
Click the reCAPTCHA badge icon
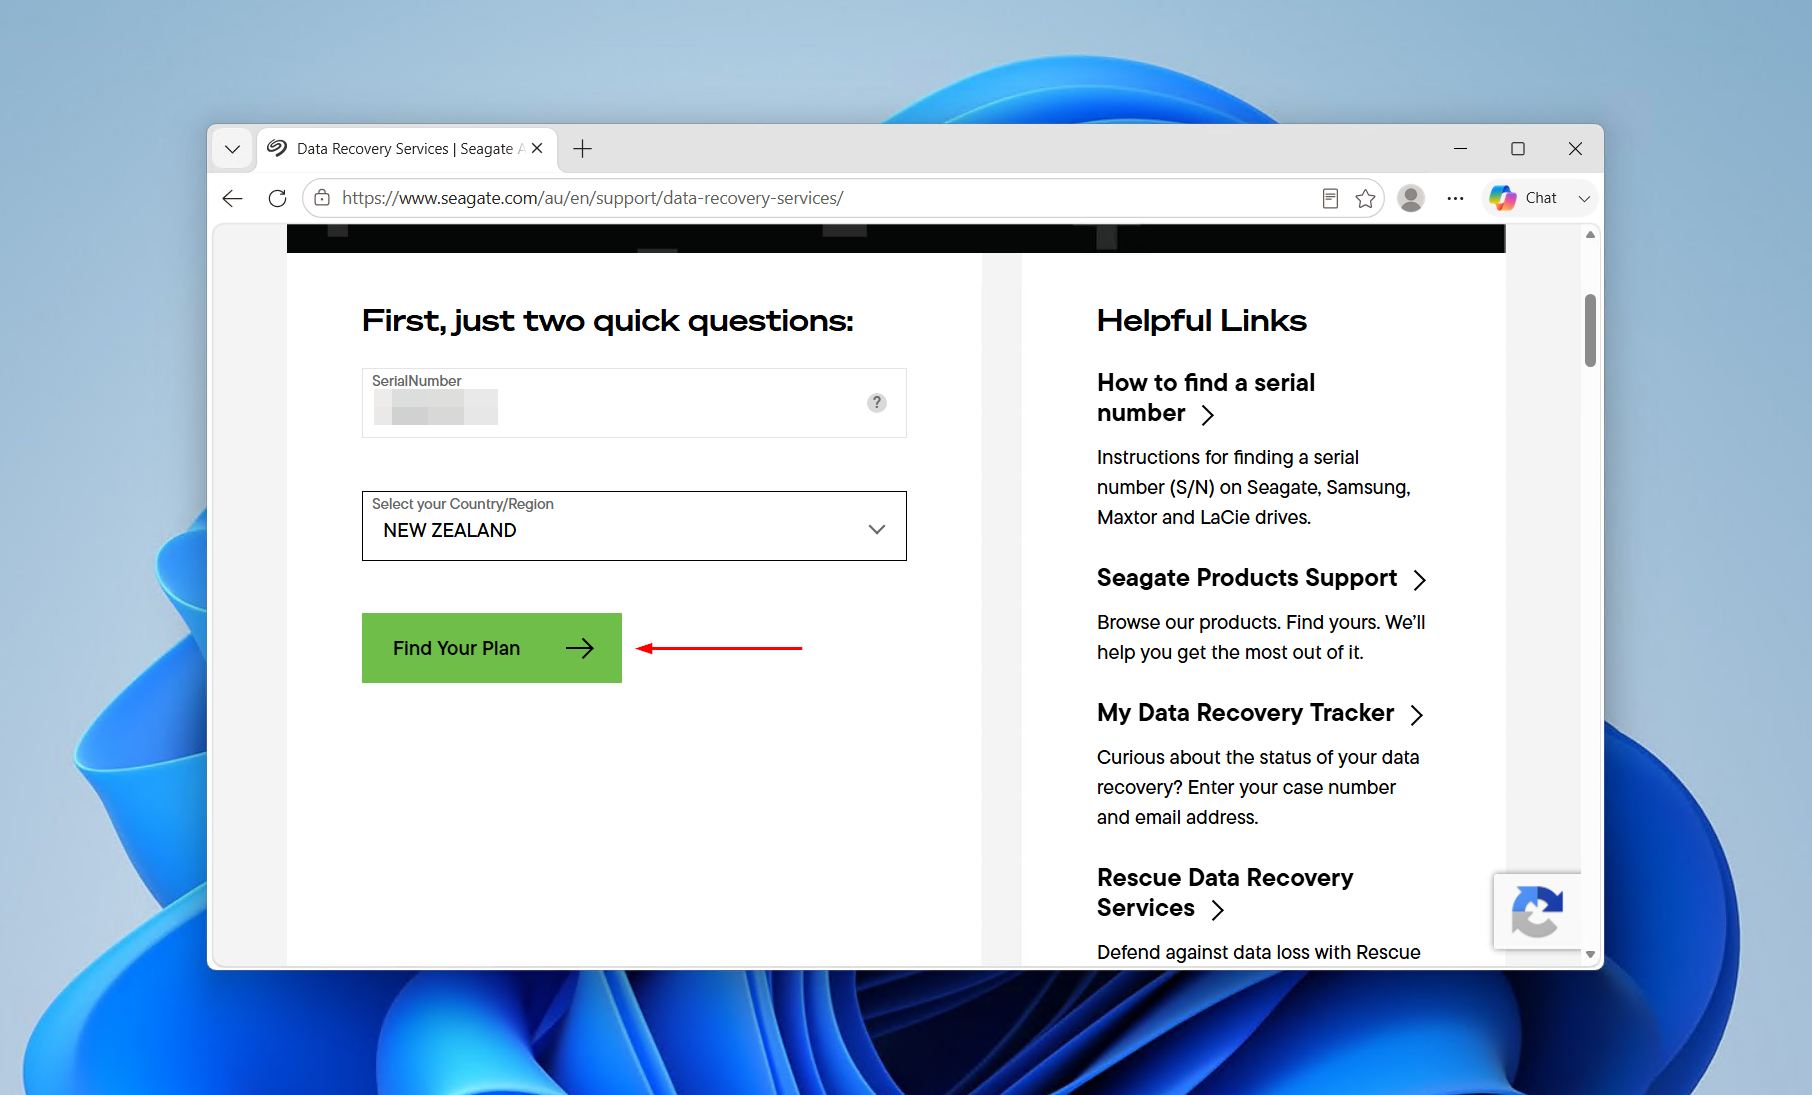(x=1537, y=911)
